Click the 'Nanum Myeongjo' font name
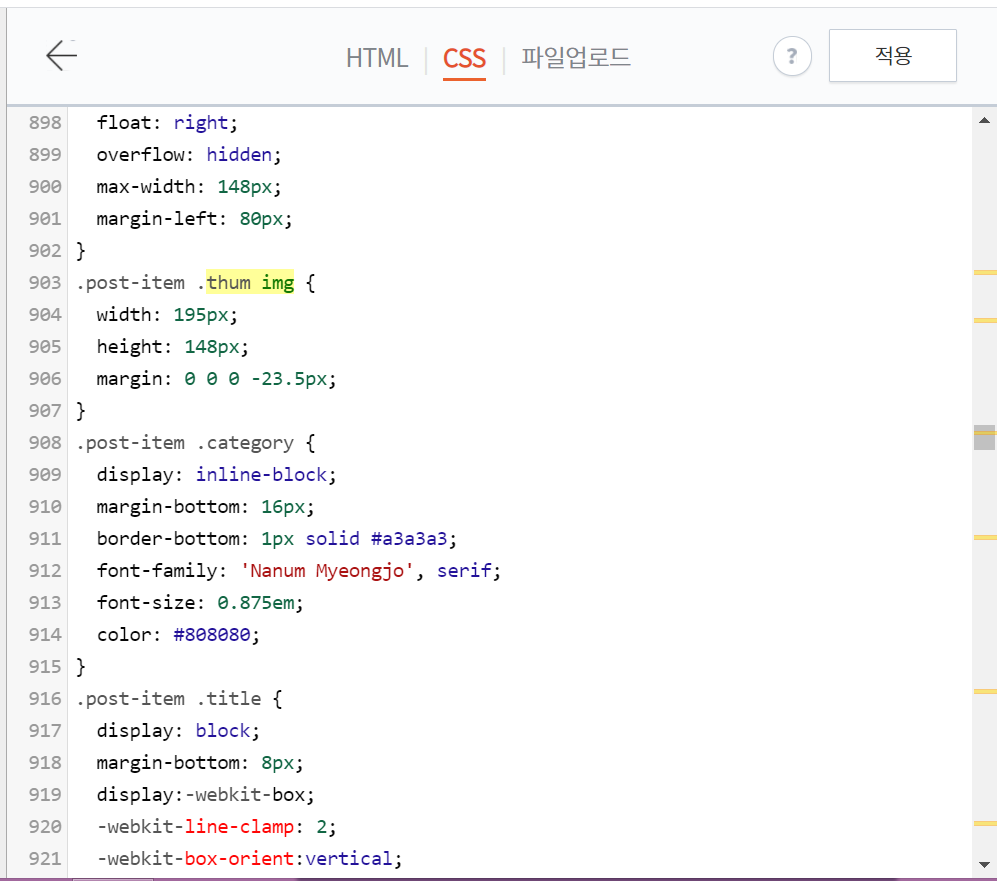The width and height of the screenshot is (997, 881). click(x=327, y=570)
